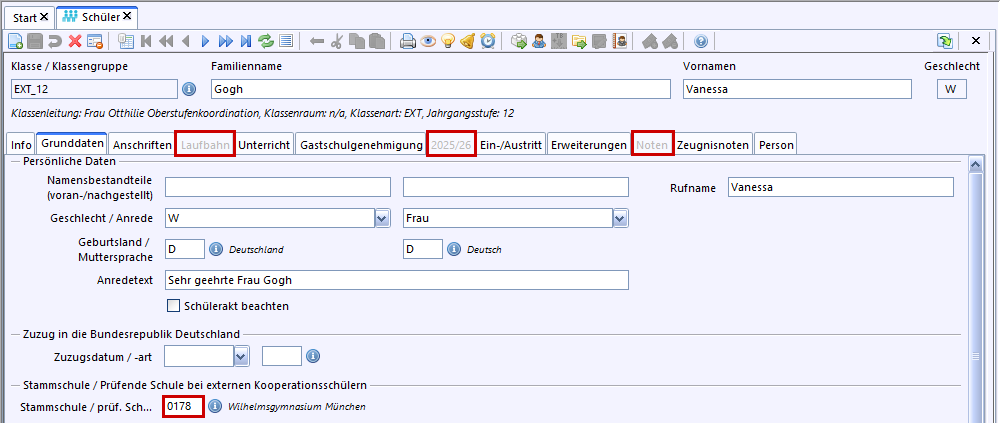
Task: Click the alarm clock icon
Action: click(487, 41)
